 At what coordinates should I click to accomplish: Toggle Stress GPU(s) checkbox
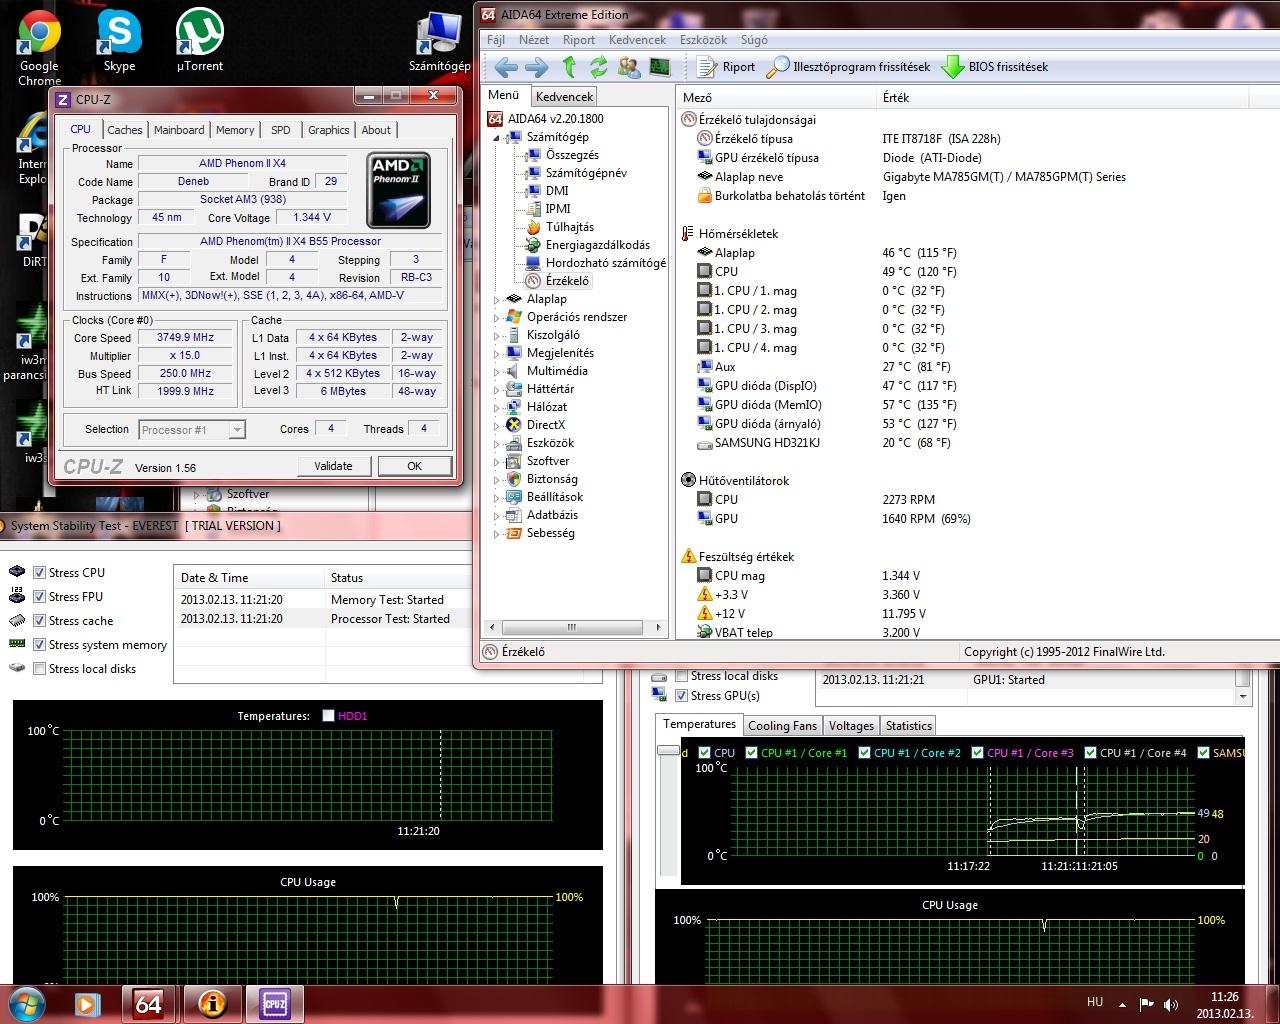(x=682, y=696)
